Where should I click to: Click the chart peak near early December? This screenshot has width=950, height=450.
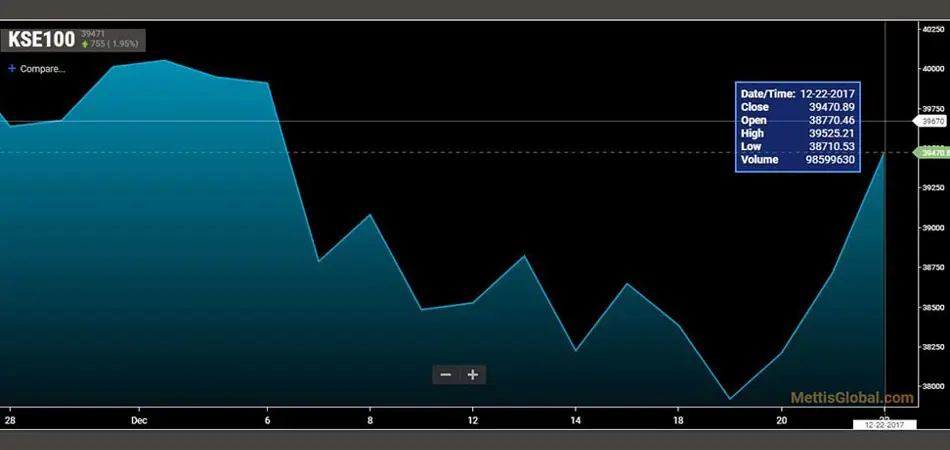pyautogui.click(x=164, y=60)
